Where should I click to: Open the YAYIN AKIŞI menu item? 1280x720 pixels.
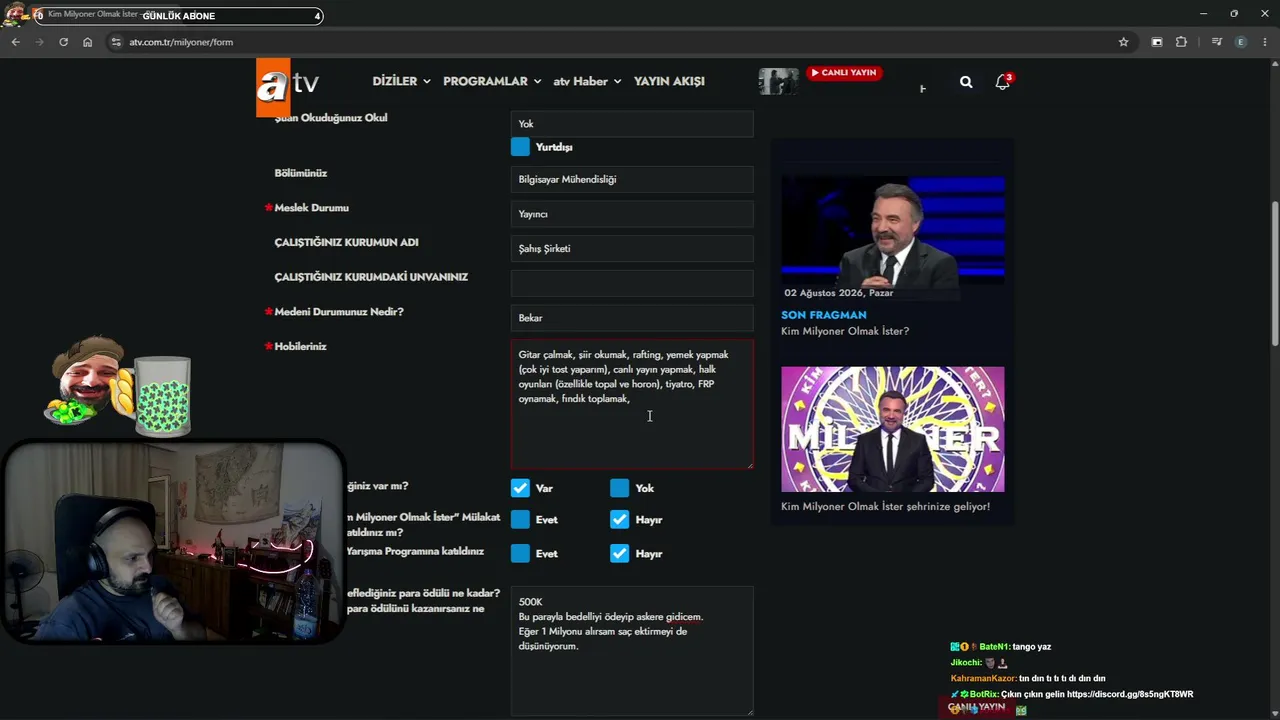pyautogui.click(x=669, y=81)
